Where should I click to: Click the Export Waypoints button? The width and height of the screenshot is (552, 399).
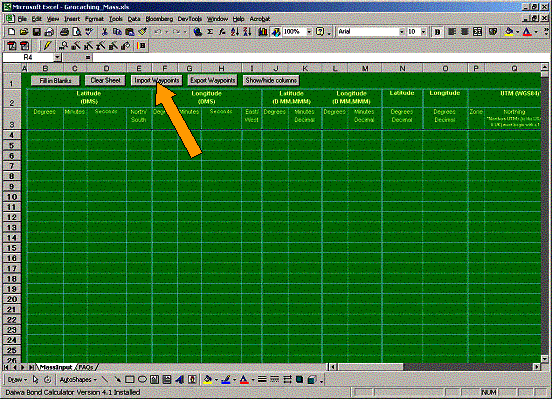tap(213, 80)
